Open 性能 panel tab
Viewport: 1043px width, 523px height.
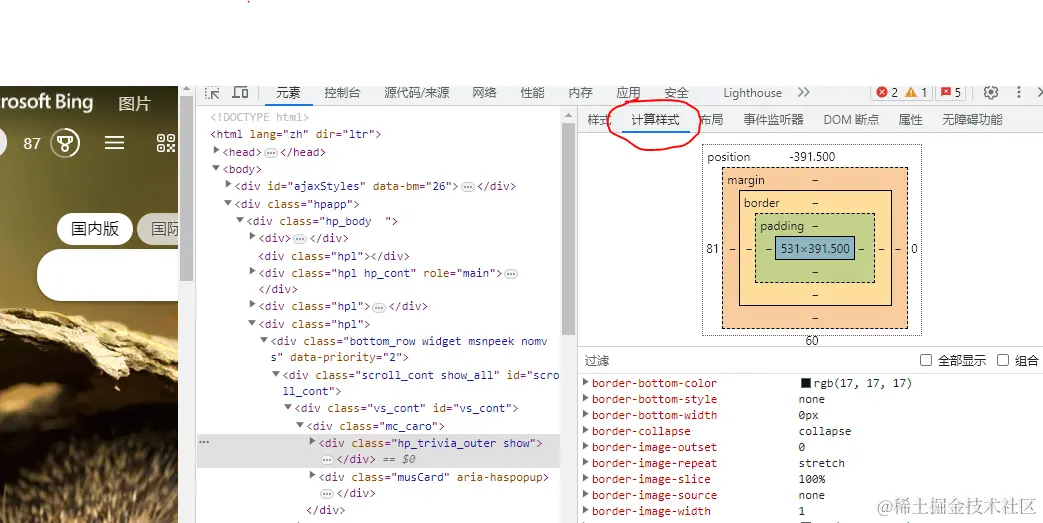pyautogui.click(x=532, y=93)
